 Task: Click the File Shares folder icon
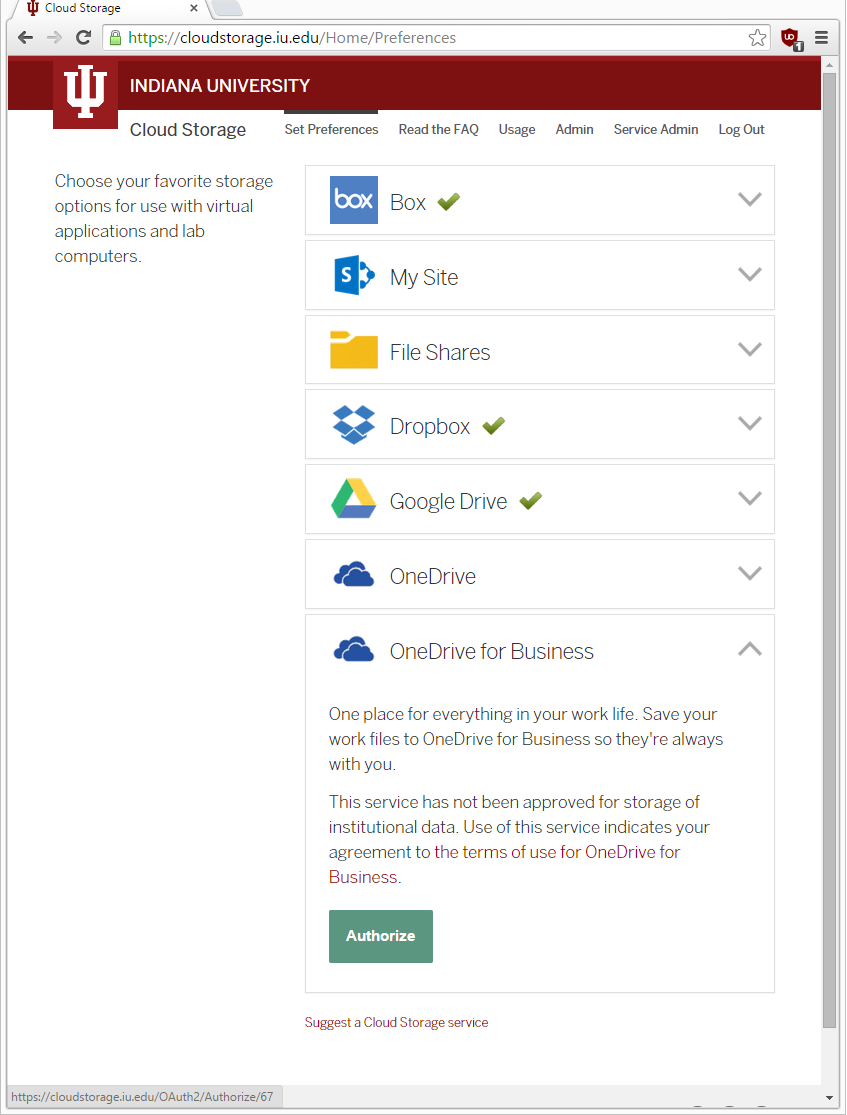tap(353, 349)
